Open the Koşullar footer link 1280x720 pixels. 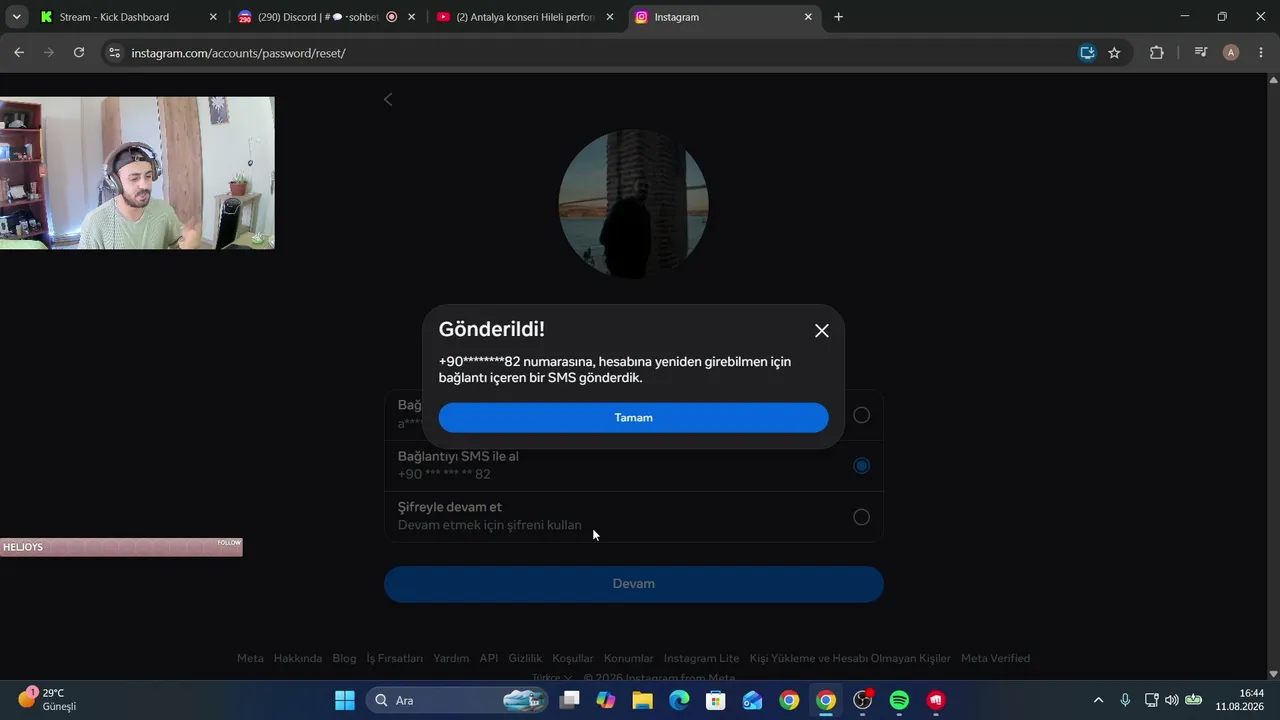573,658
